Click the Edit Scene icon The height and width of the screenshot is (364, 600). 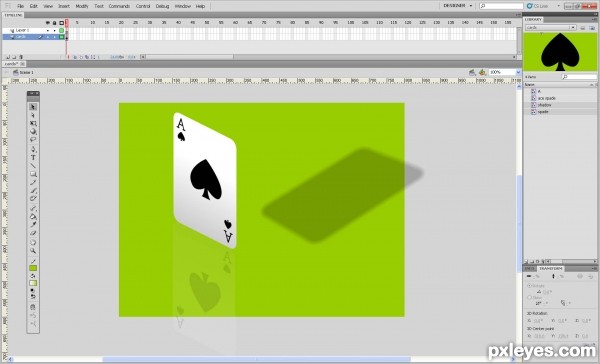pyautogui.click(x=473, y=72)
